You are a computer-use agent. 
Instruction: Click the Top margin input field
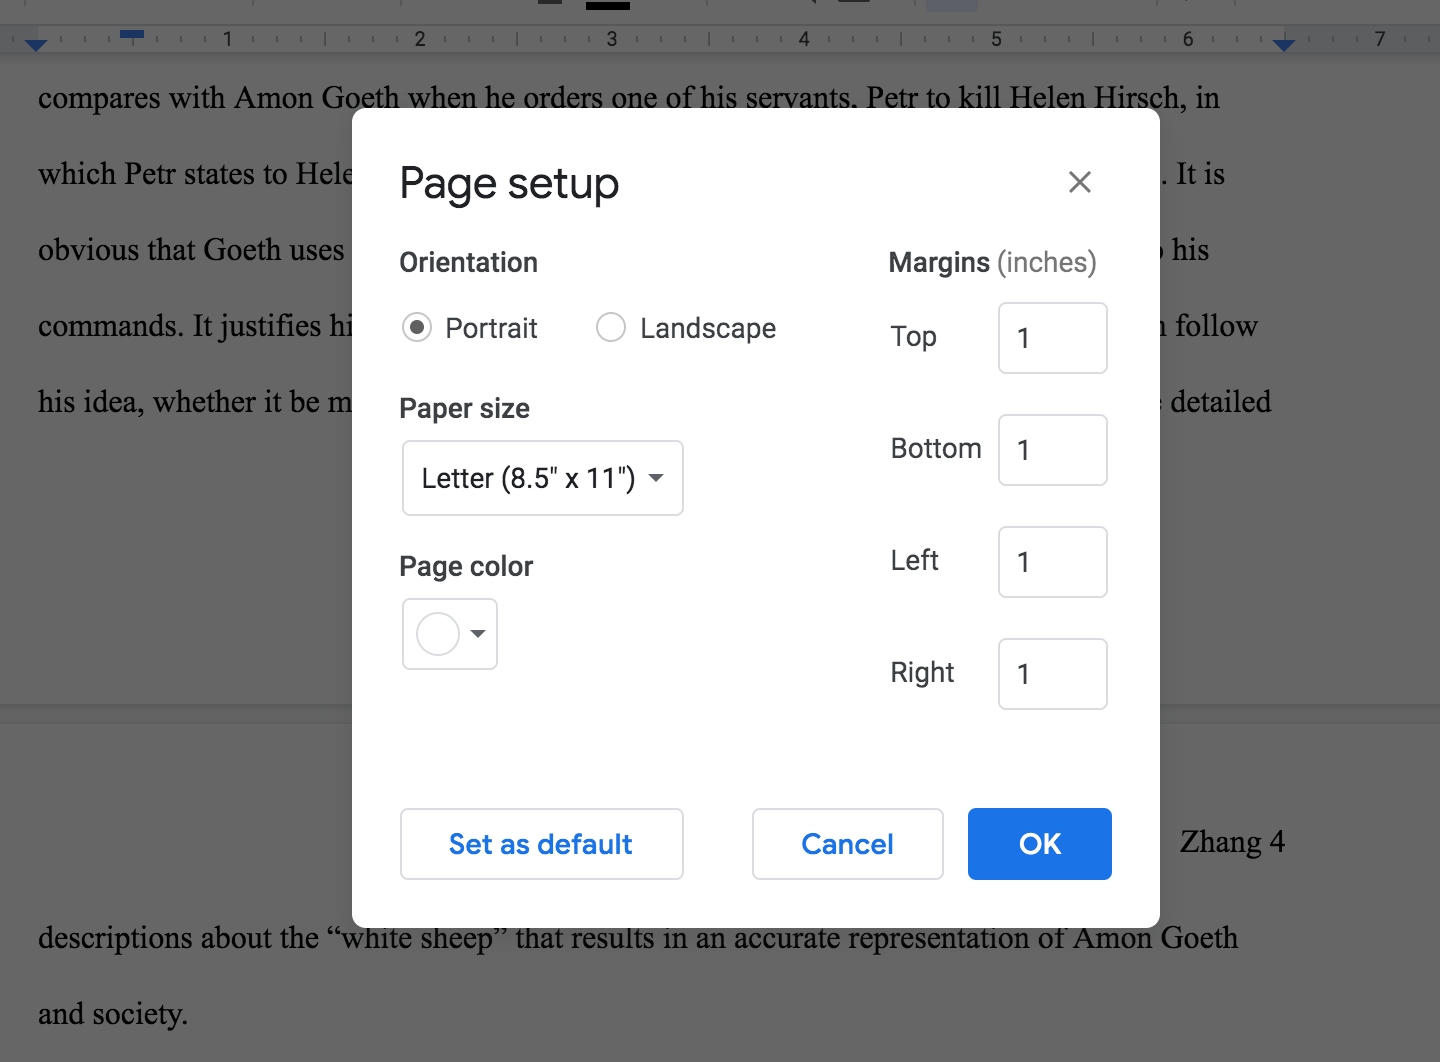click(1052, 338)
